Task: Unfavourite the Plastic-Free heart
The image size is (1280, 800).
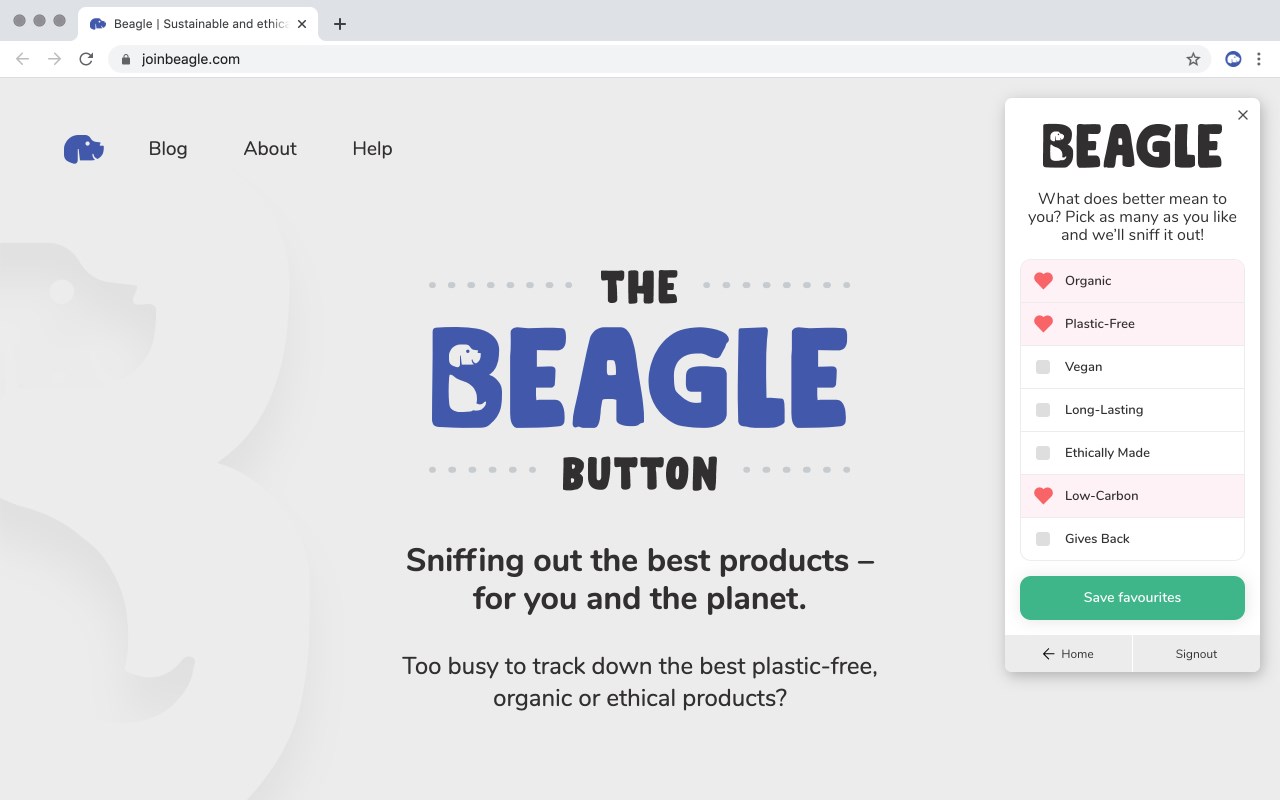Action: tap(1043, 324)
